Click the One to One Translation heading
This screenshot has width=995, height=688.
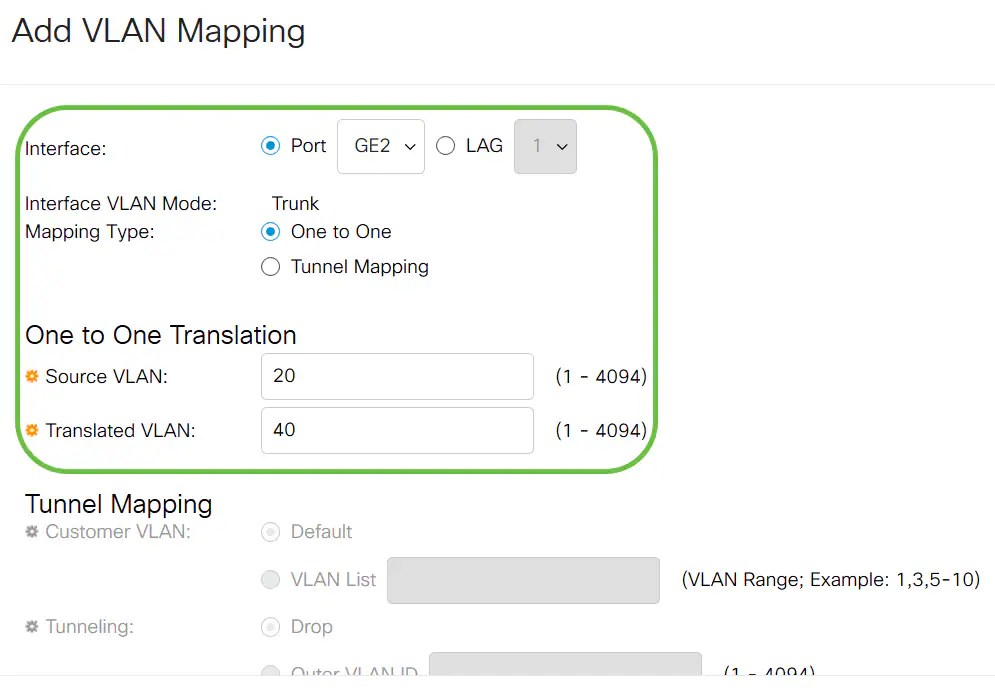(160, 335)
